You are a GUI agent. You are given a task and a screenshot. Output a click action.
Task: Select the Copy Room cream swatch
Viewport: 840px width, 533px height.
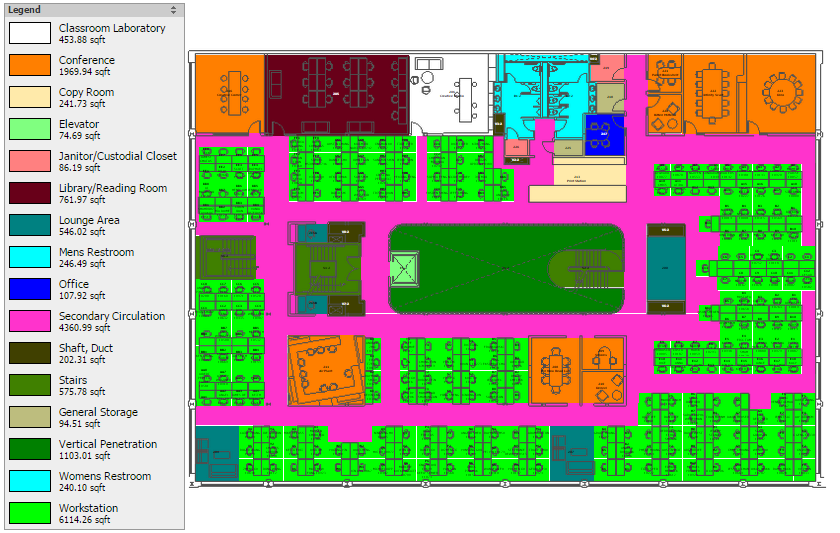[30, 97]
